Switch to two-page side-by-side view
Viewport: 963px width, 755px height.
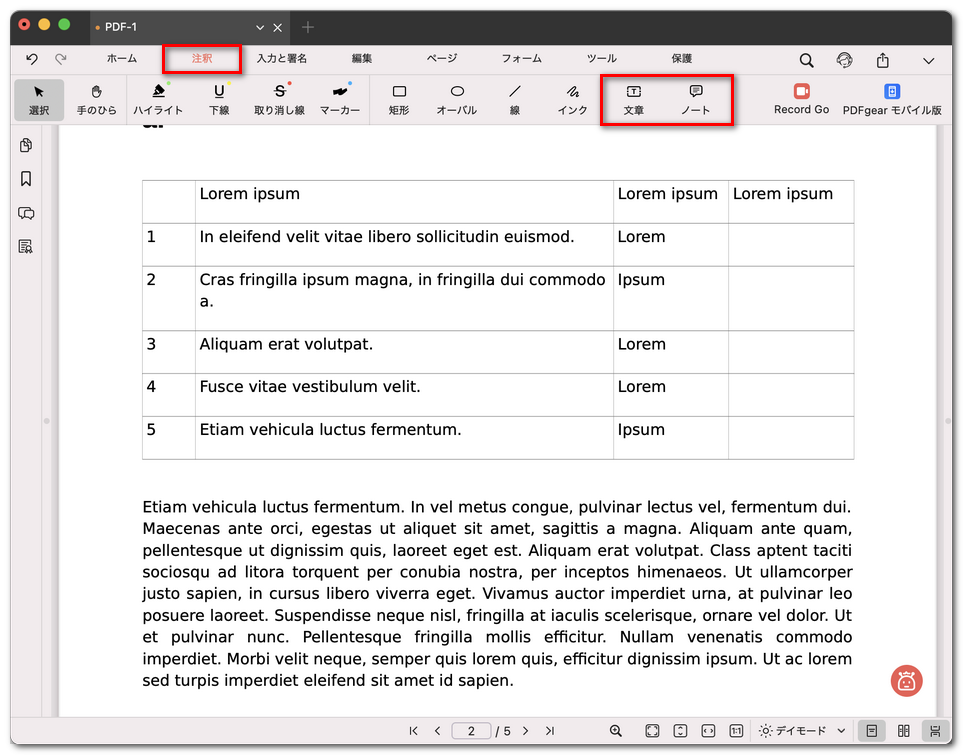coord(904,731)
